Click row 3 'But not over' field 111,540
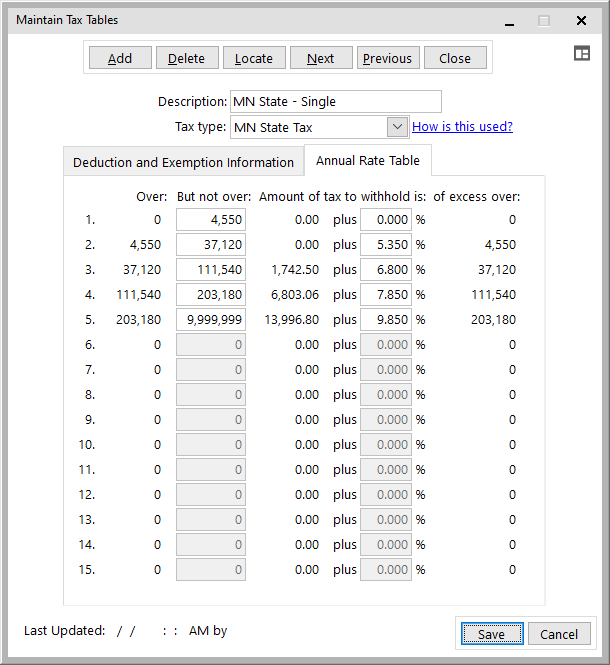610x665 pixels. pos(211,270)
